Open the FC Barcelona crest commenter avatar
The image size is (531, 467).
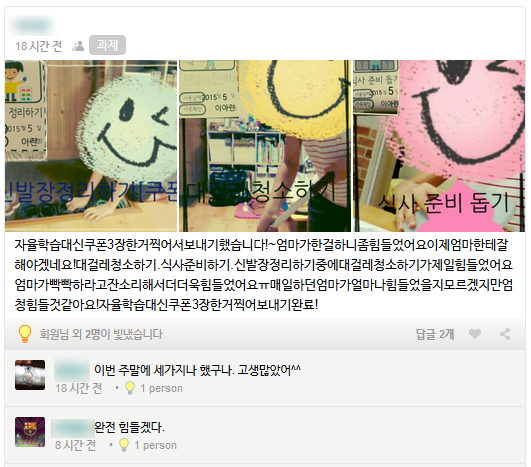(30, 432)
